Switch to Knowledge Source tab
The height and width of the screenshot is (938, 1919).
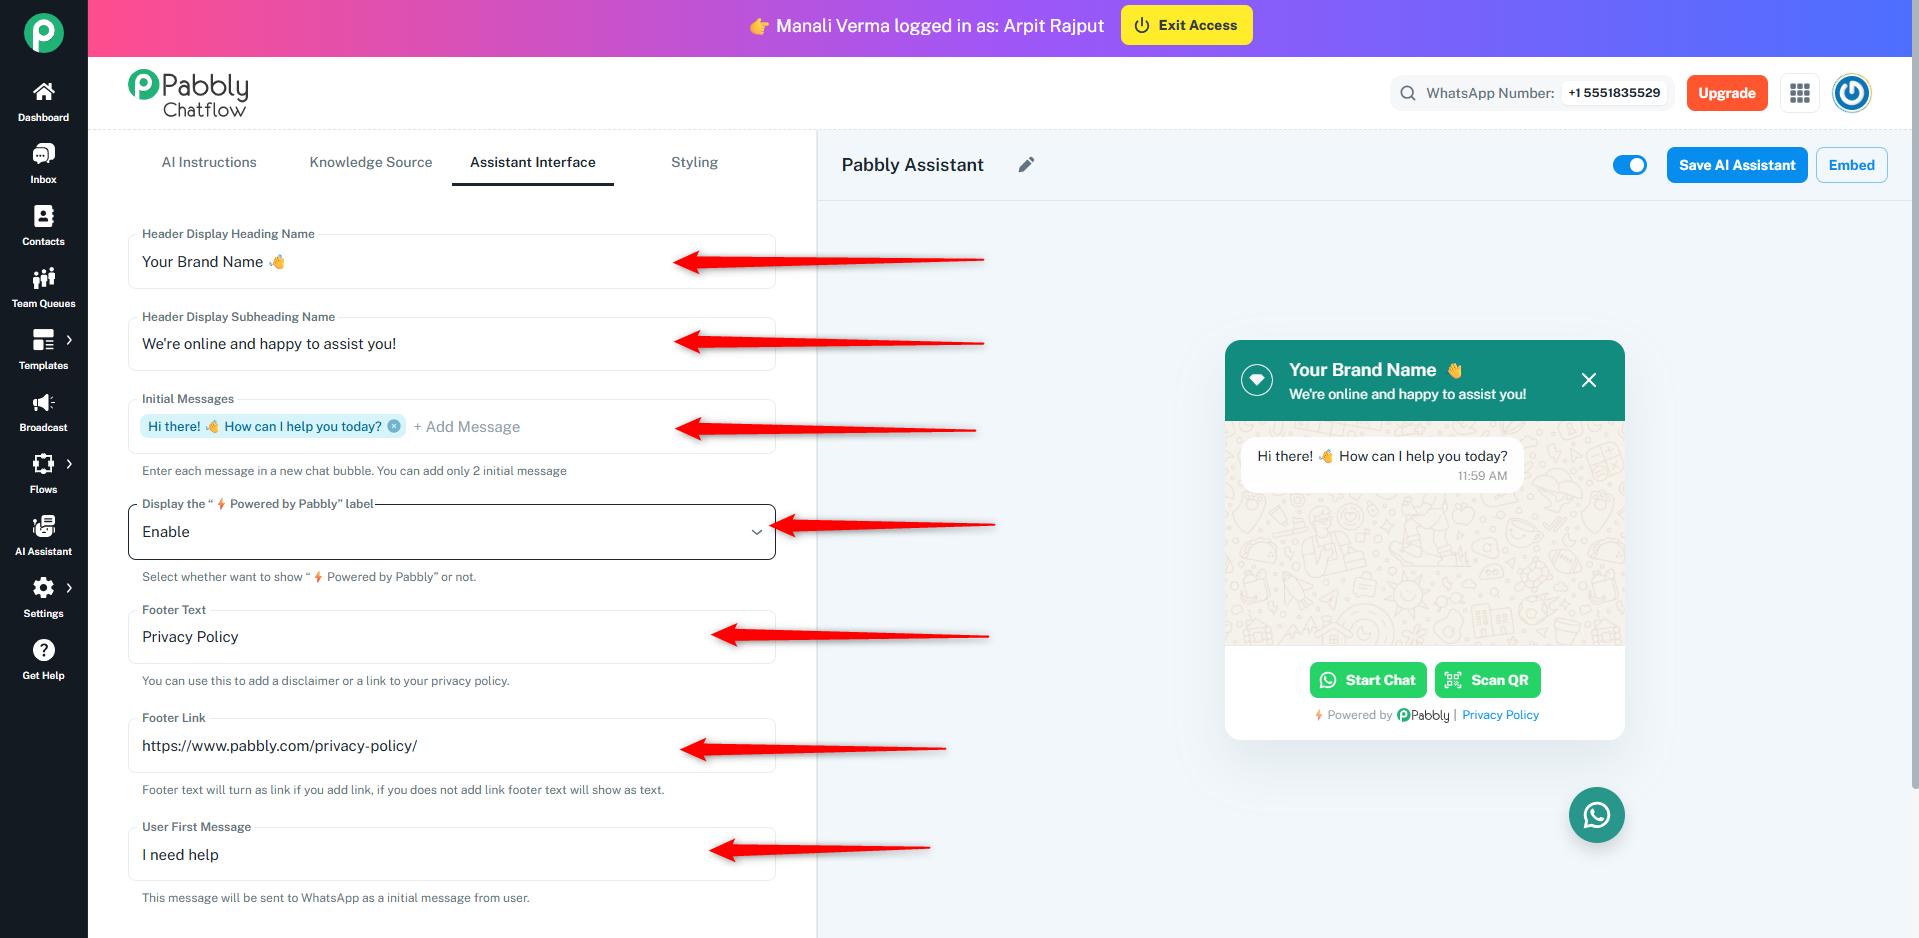tap(371, 162)
